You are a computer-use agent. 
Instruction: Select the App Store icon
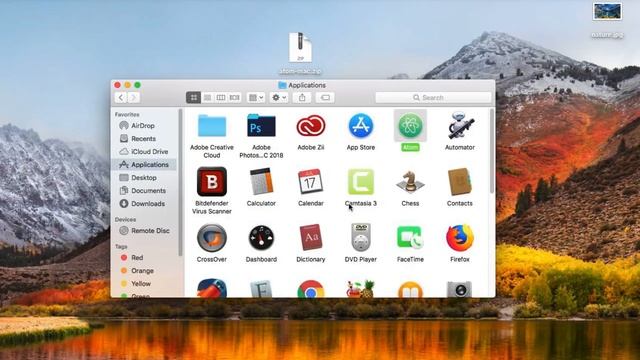tap(360, 126)
